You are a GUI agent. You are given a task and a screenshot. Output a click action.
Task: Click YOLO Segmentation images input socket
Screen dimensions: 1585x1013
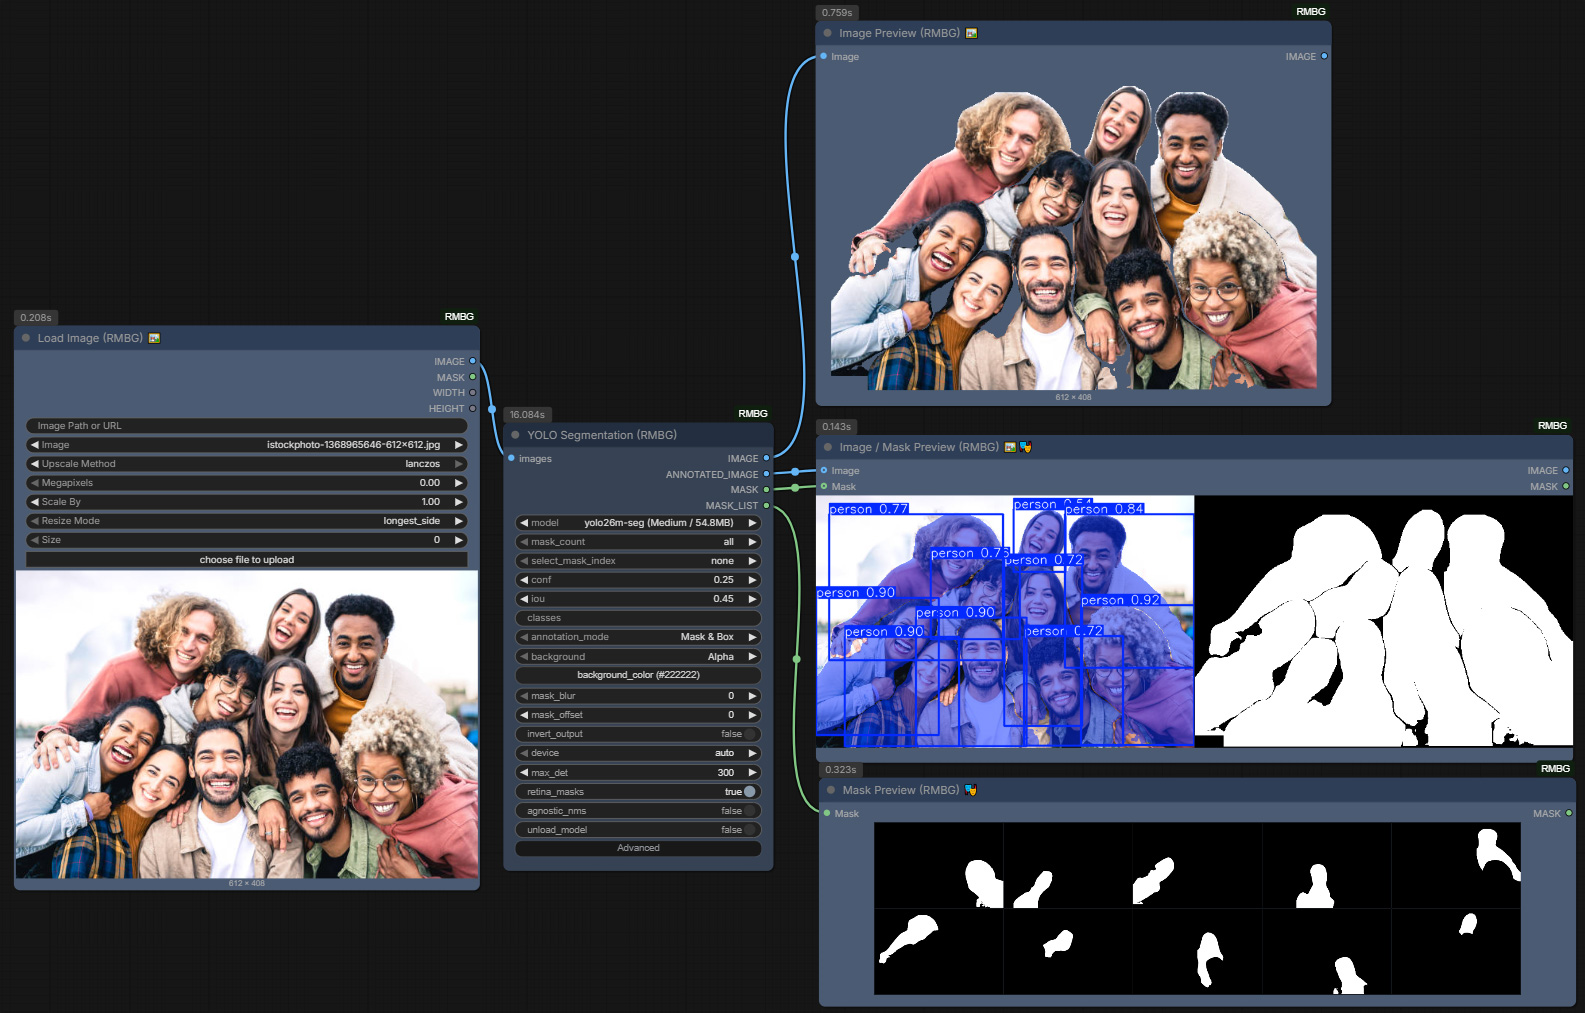pyautogui.click(x=511, y=458)
